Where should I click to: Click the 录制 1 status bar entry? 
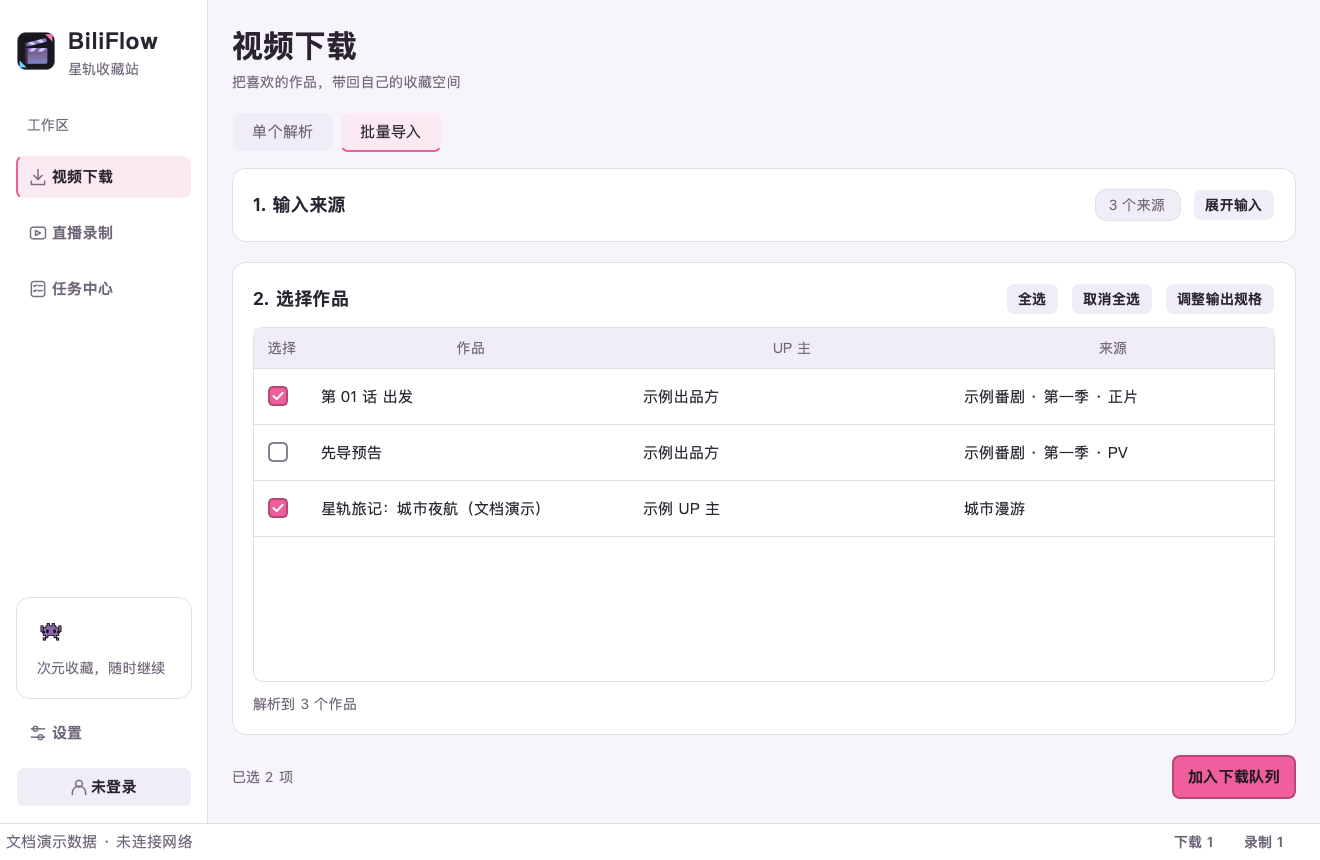[x=1264, y=842]
